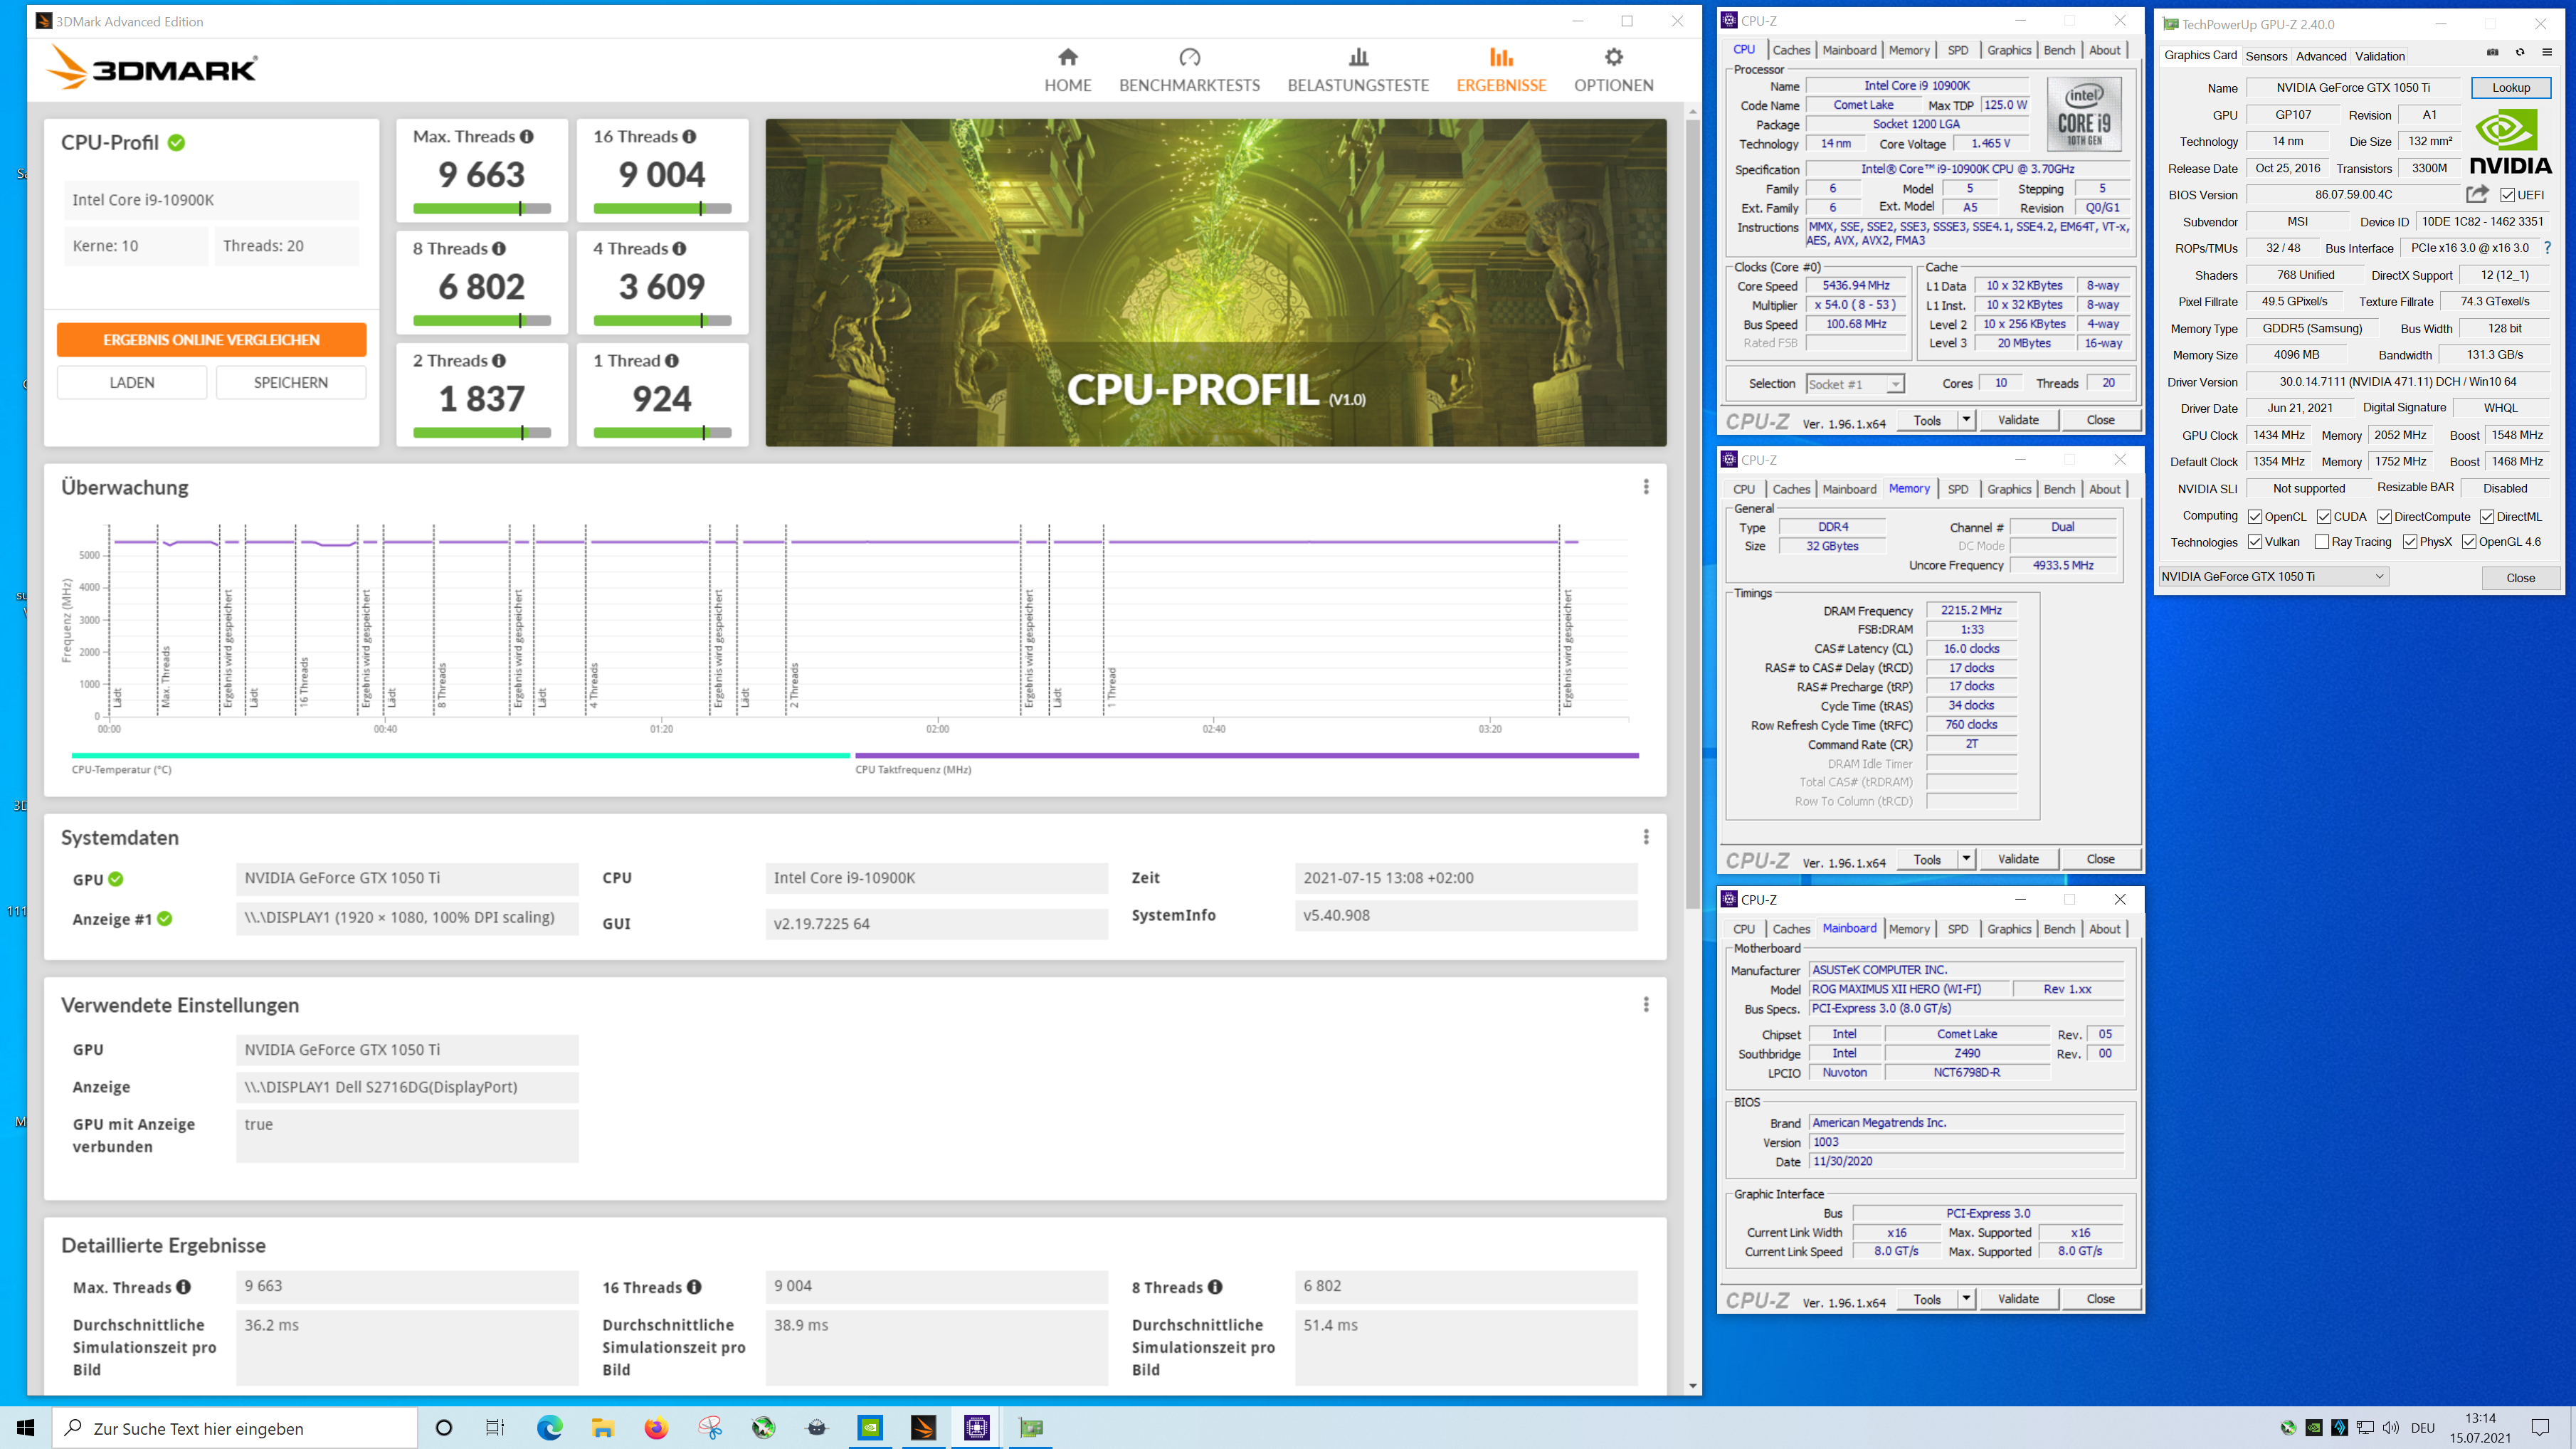
Task: Click Max. Threads score progress bar
Action: coord(482,209)
